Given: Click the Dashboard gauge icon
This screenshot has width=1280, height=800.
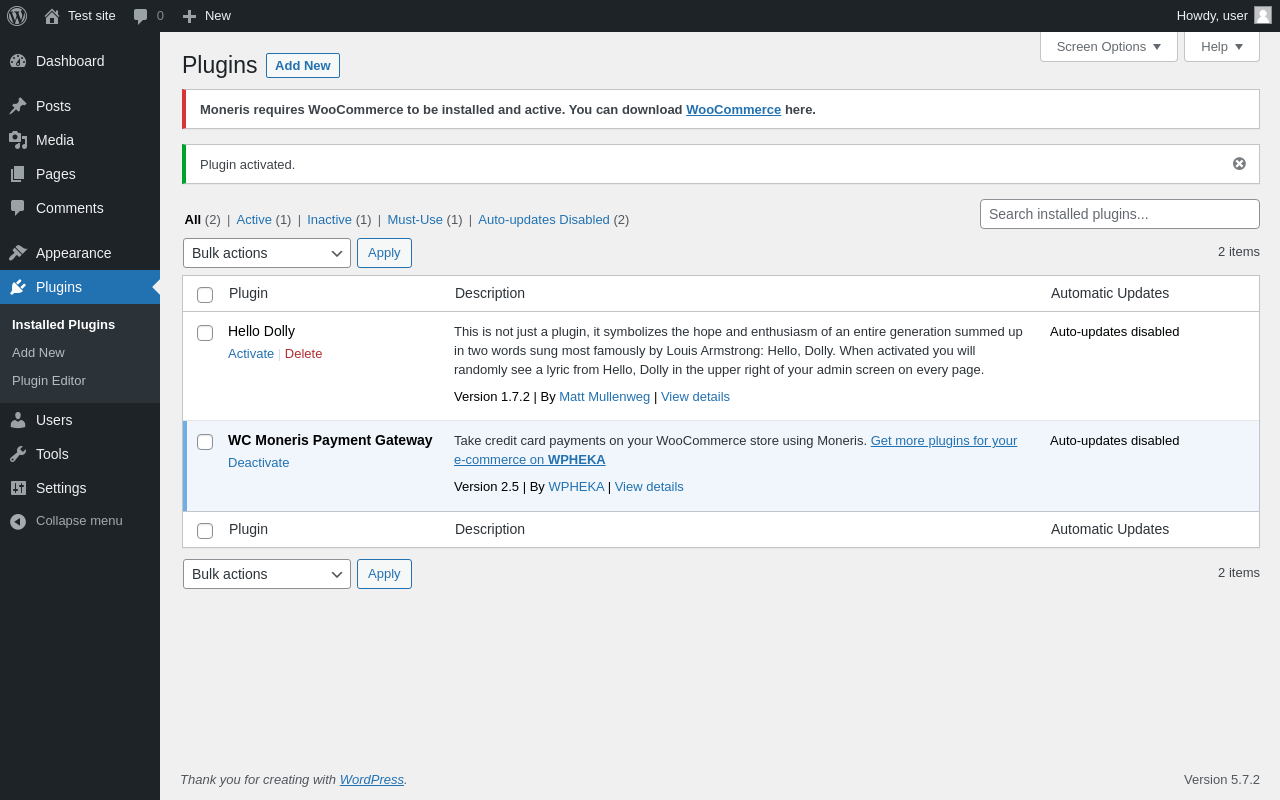Looking at the screenshot, I should (18, 61).
